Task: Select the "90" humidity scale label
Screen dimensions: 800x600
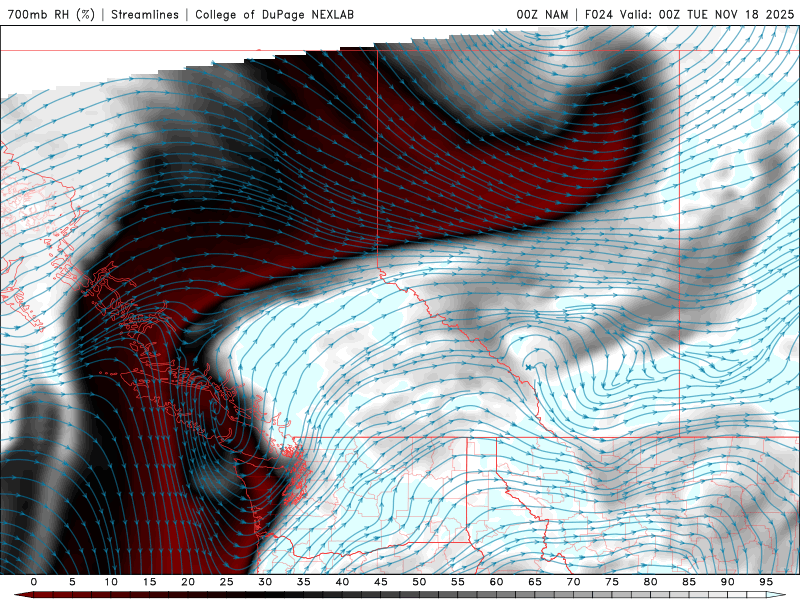Action: tap(727, 582)
